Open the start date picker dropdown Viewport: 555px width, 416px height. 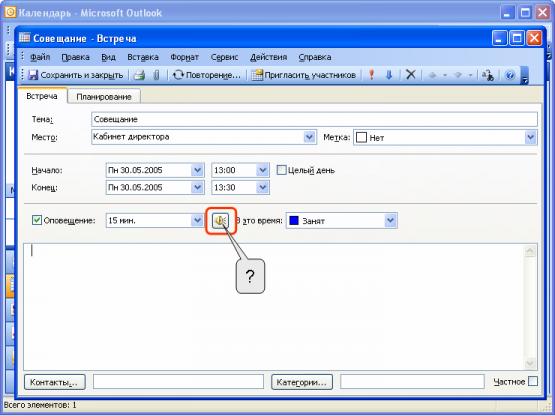tap(197, 170)
